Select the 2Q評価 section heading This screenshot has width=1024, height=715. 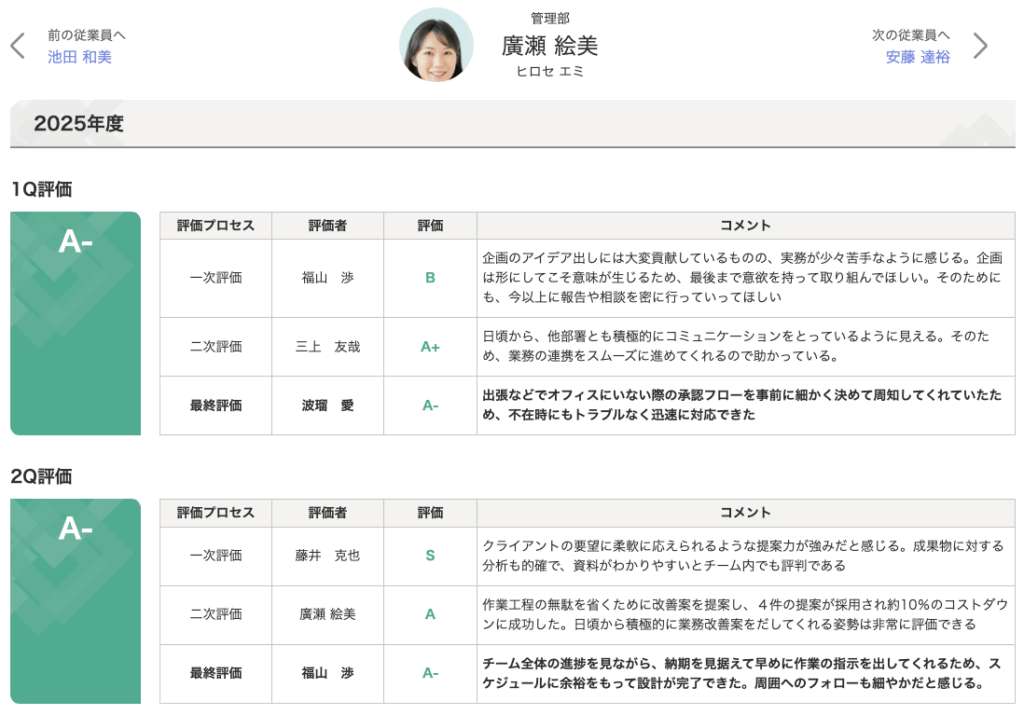42,476
